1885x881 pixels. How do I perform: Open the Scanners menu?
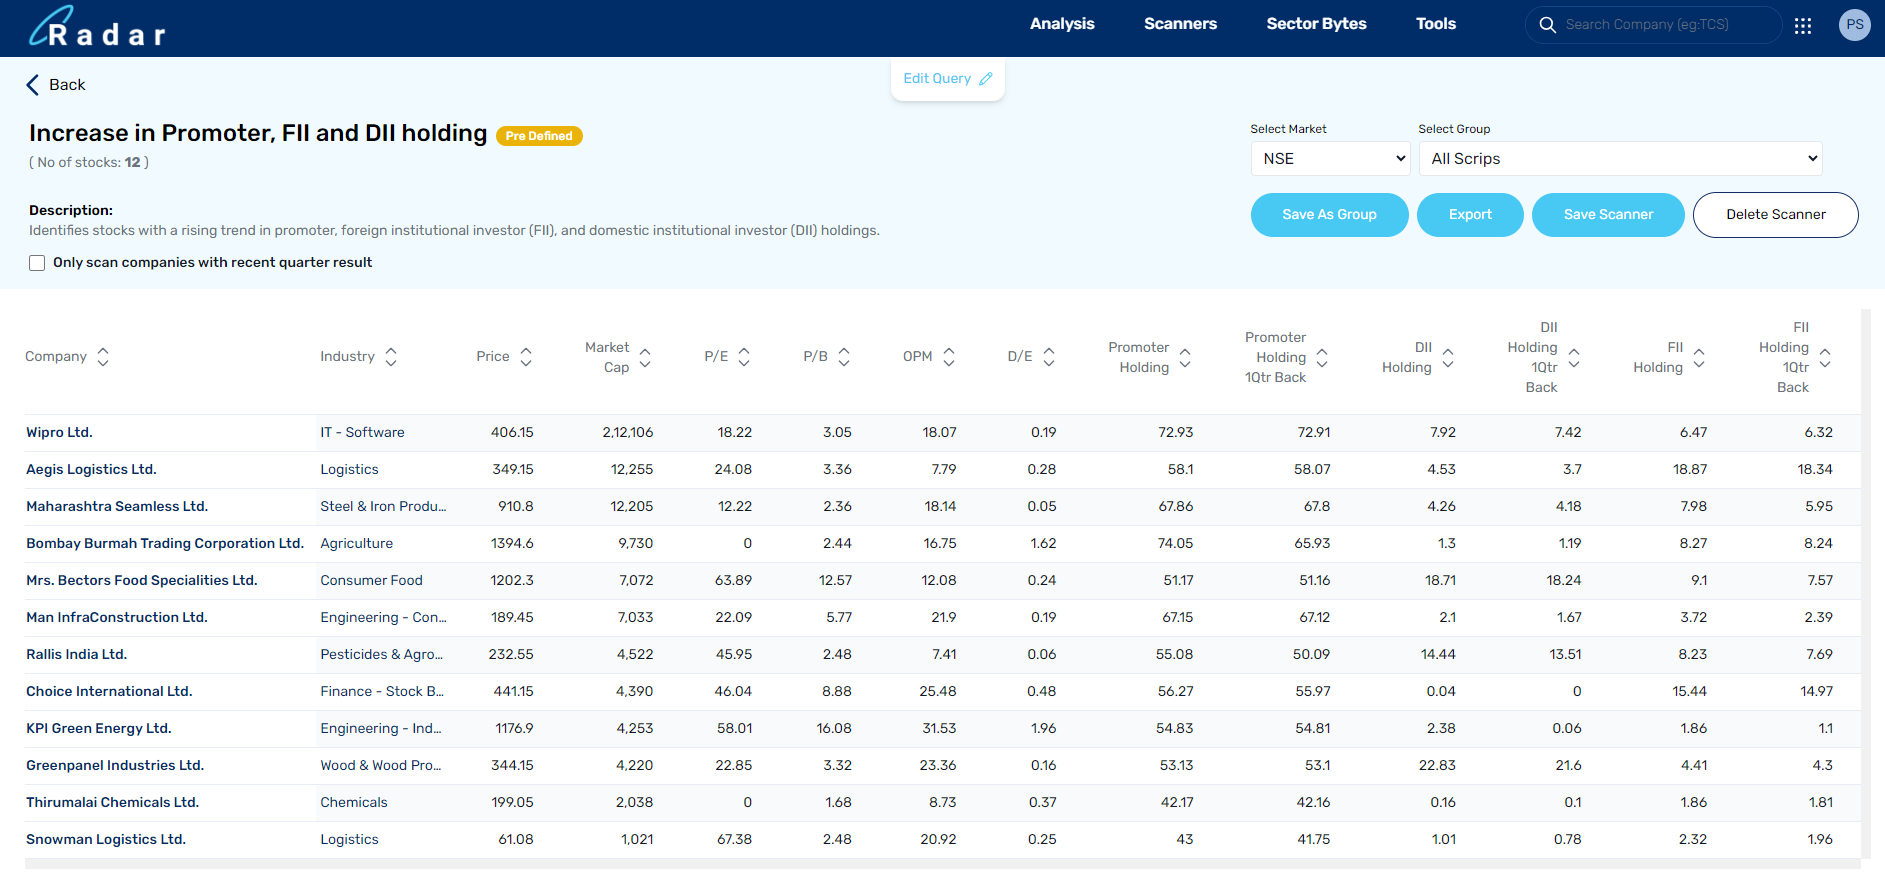tap(1180, 24)
